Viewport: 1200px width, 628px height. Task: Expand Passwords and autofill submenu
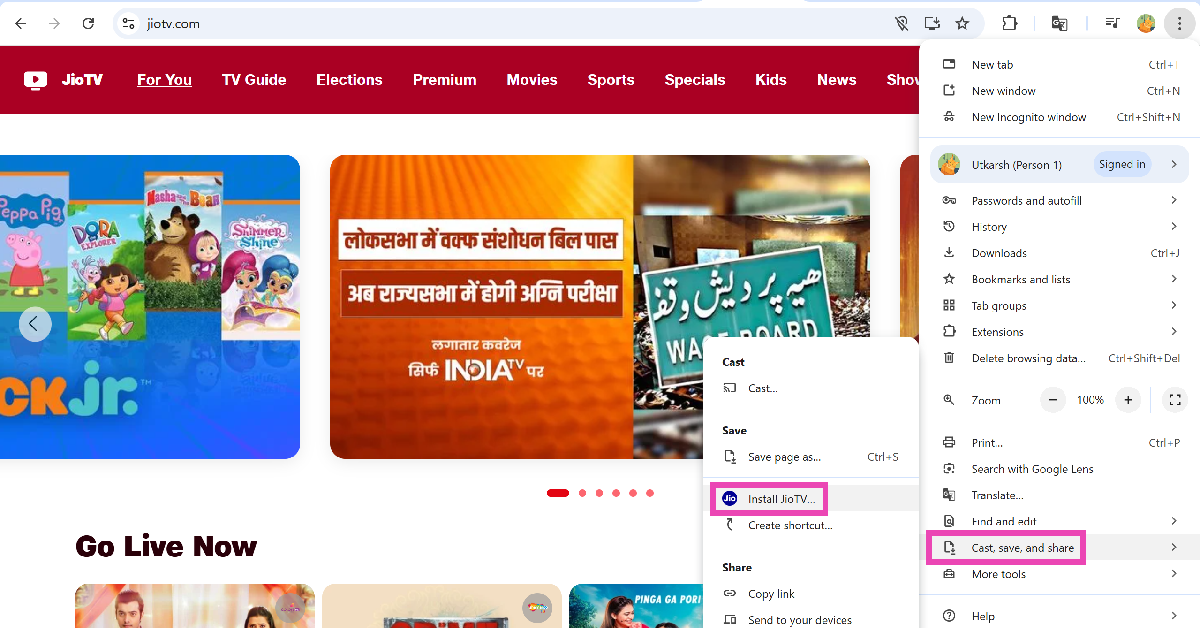(1174, 201)
